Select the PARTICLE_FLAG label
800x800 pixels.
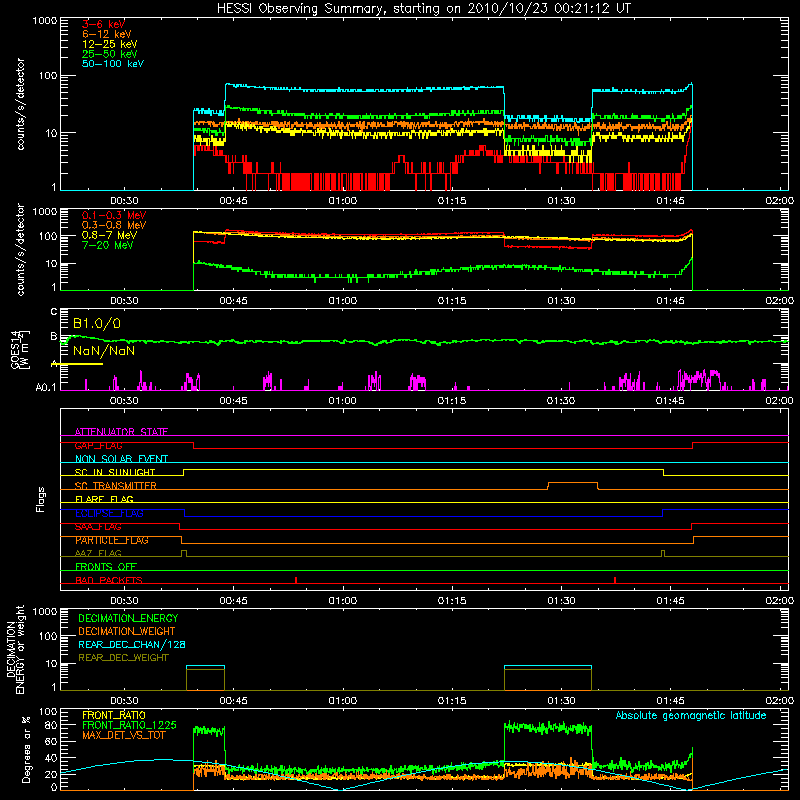point(112,540)
